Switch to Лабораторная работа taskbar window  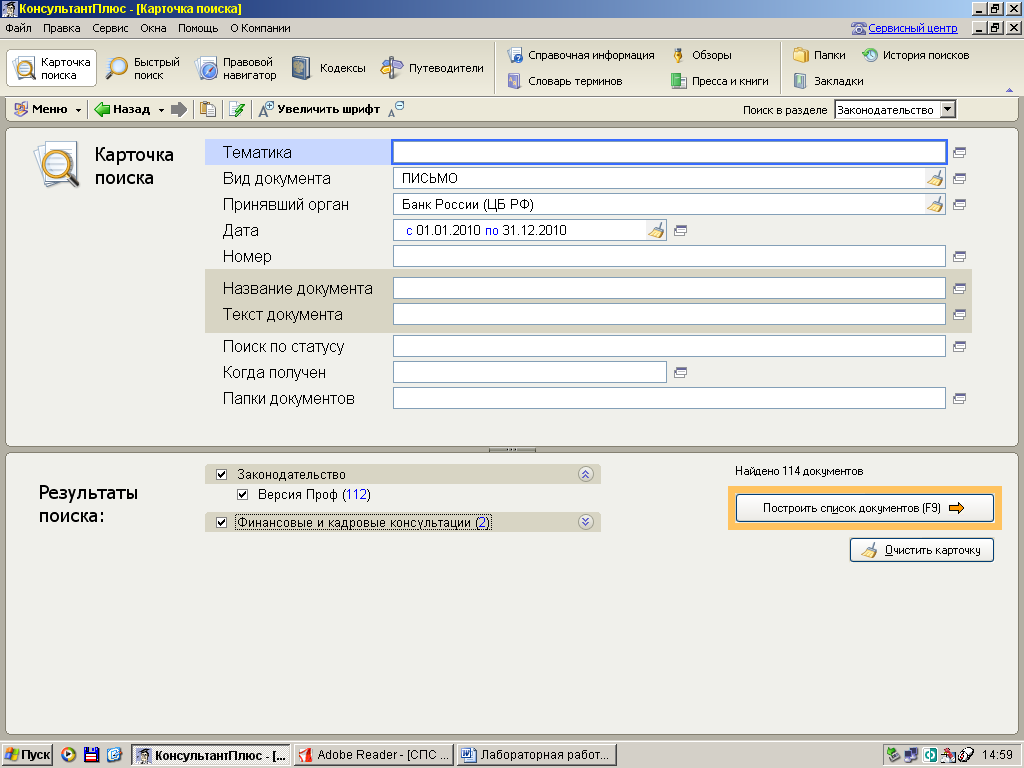coord(537,755)
